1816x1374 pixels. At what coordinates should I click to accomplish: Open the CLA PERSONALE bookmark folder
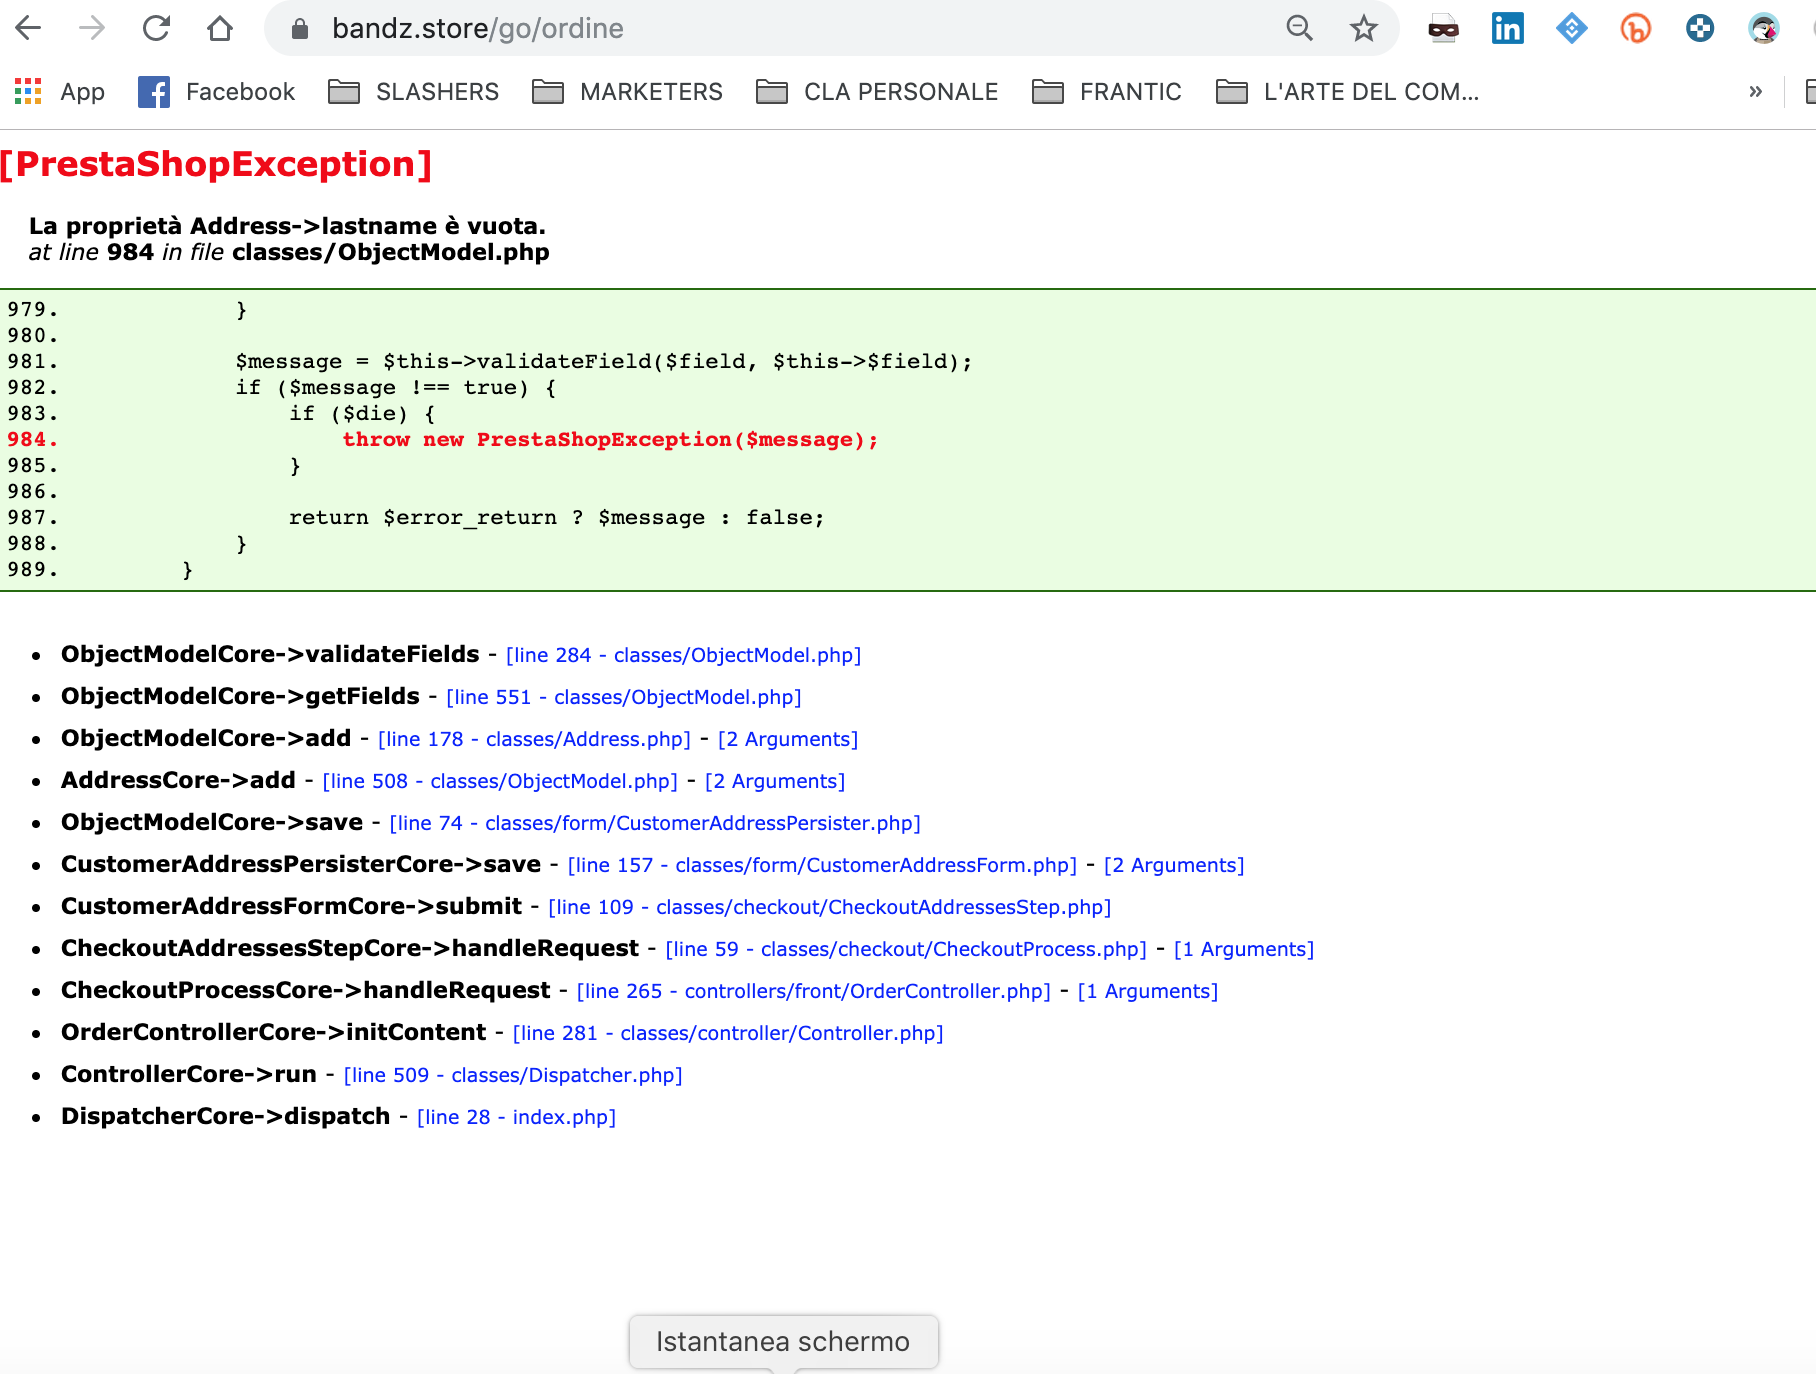click(x=877, y=92)
